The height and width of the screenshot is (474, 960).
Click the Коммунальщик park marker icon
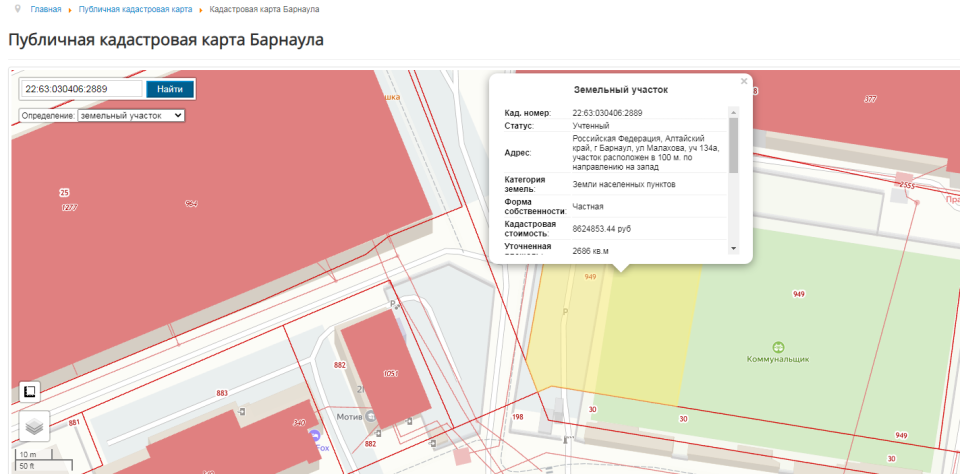[x=778, y=345]
